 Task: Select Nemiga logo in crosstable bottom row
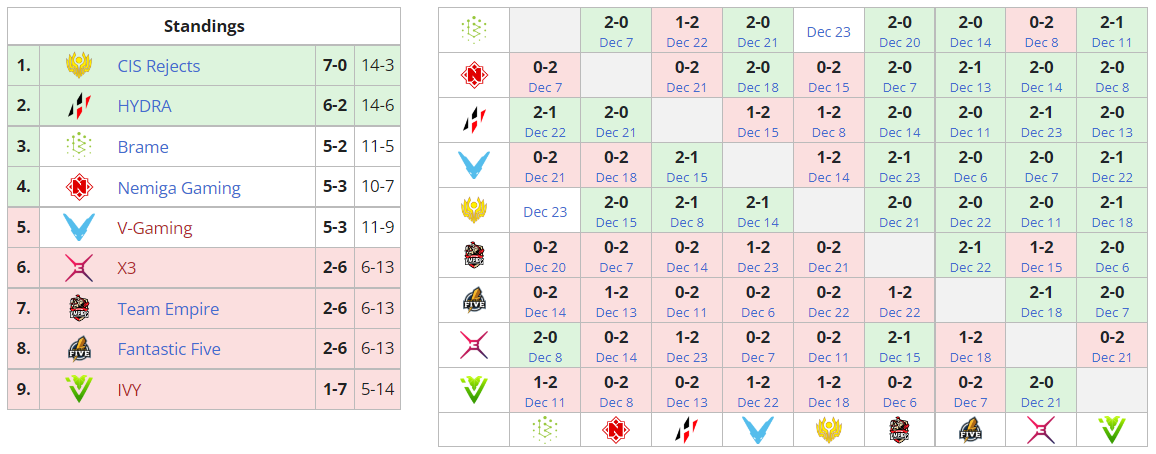pyautogui.click(x=616, y=430)
